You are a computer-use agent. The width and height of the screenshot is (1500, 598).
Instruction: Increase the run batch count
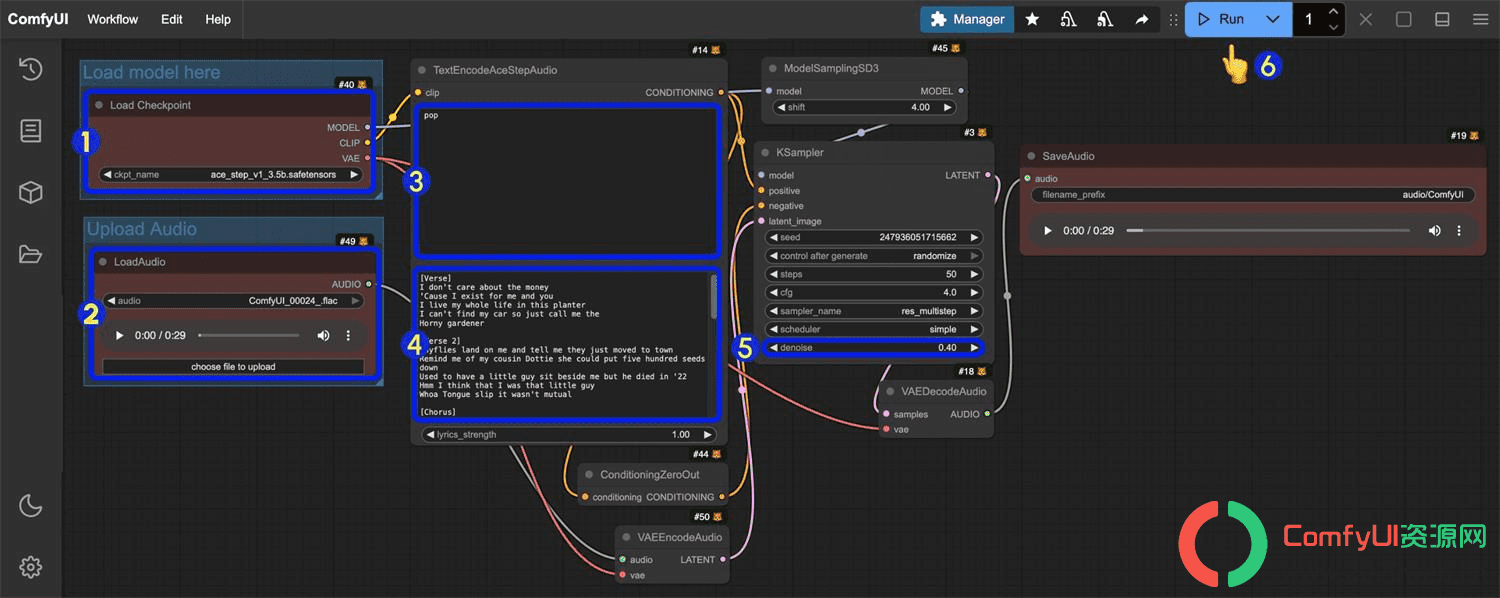tap(1334, 11)
